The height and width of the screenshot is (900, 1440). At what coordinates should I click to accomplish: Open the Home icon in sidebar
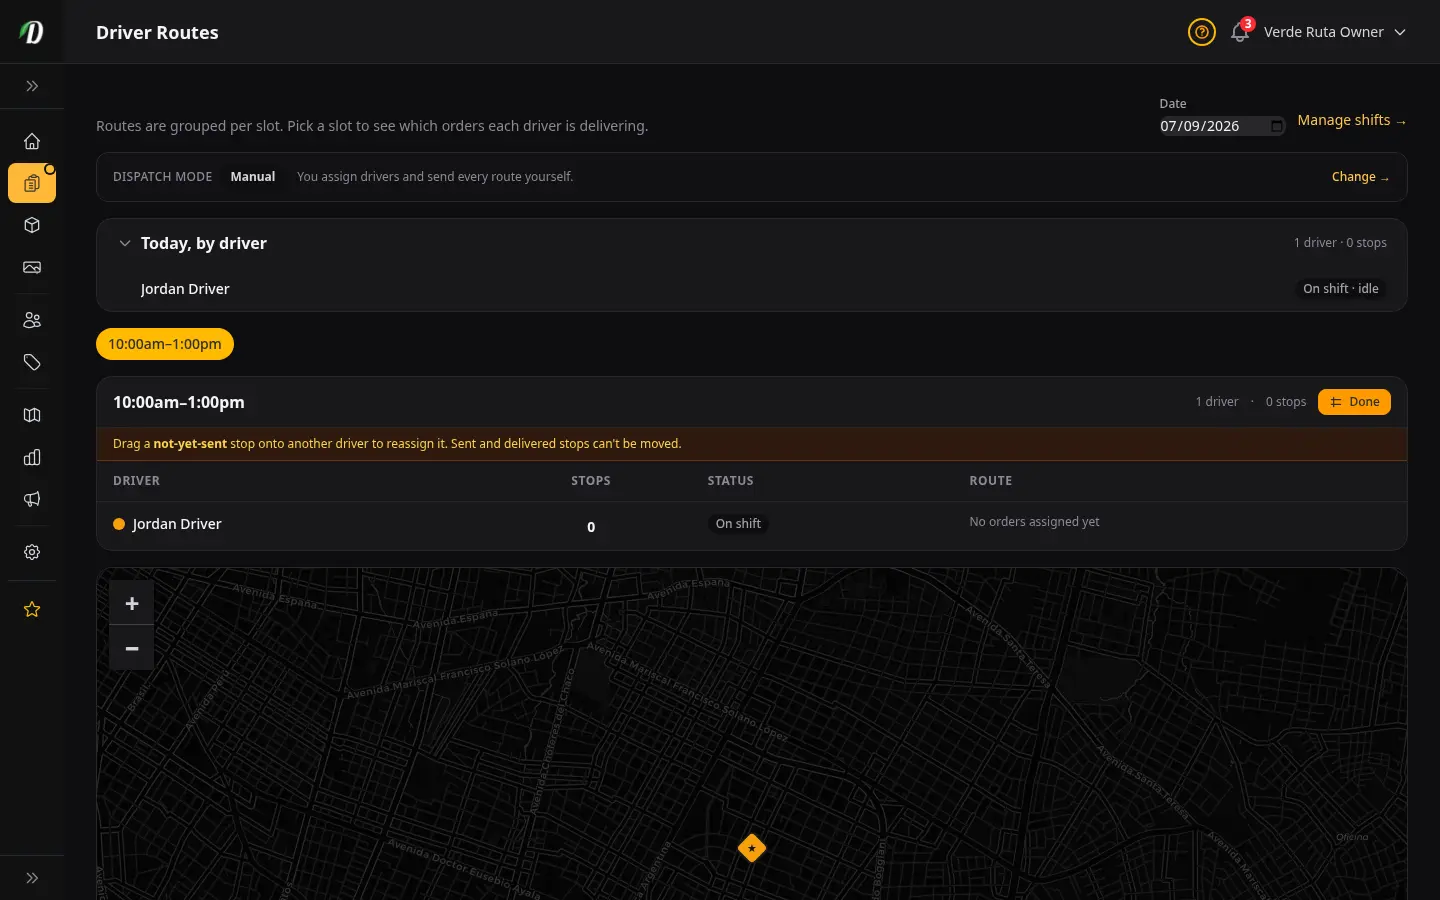tap(32, 141)
